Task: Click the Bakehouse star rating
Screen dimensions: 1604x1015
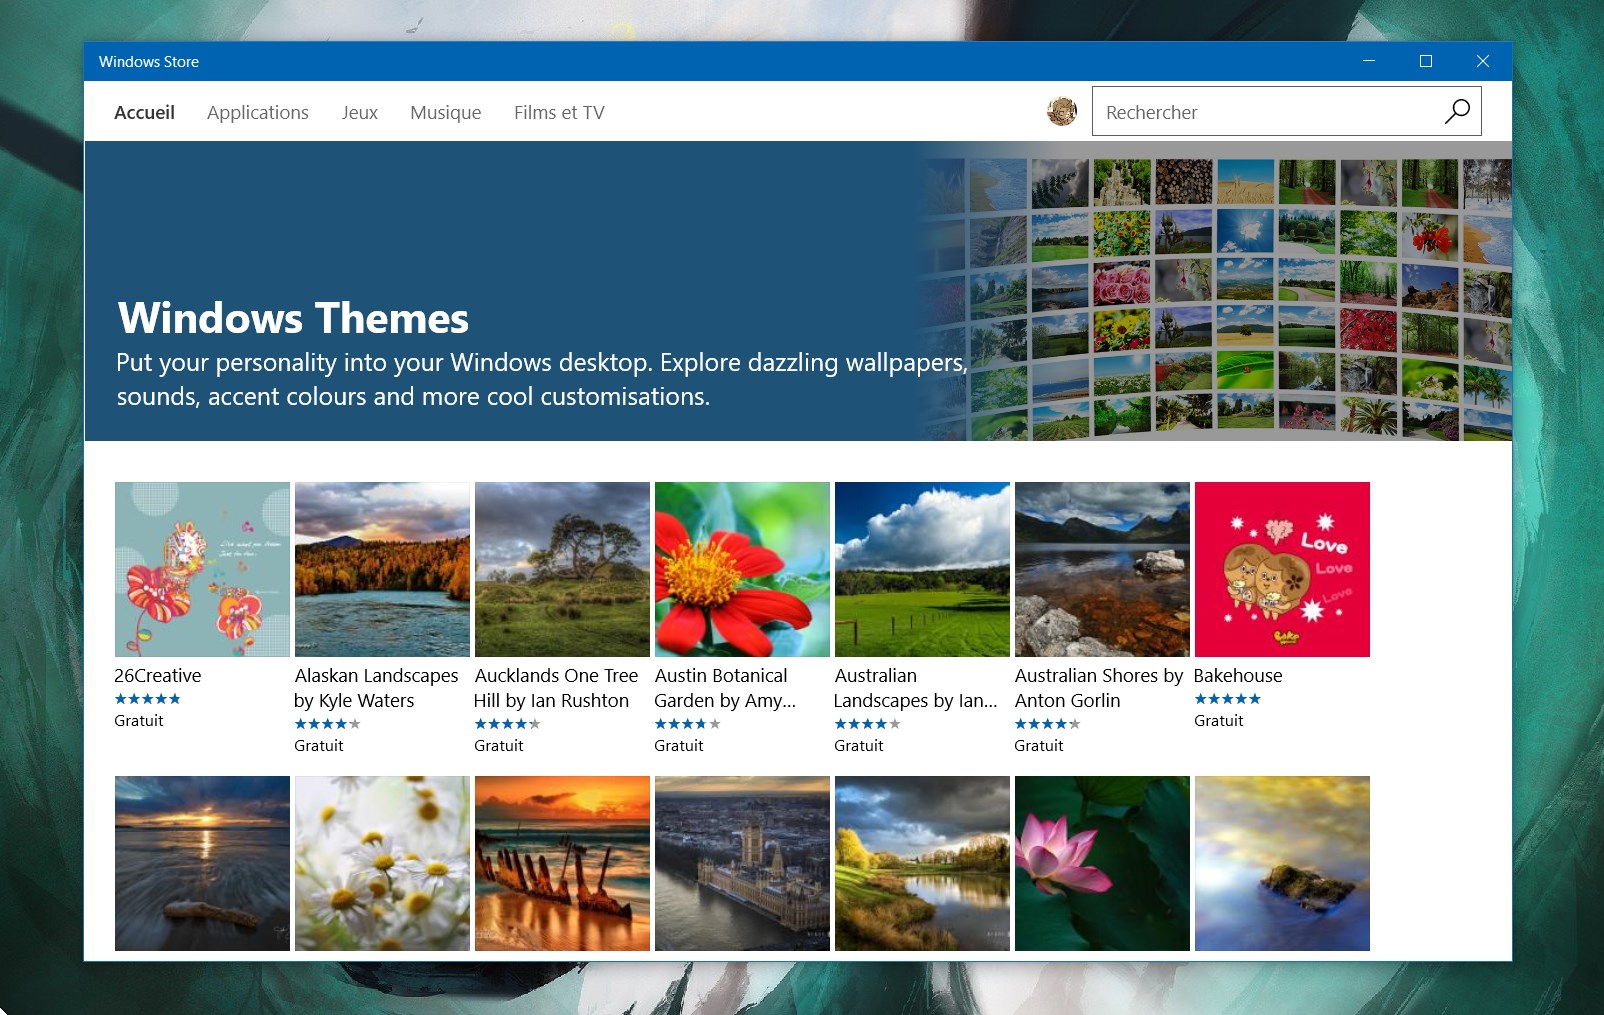Action: coord(1227,699)
